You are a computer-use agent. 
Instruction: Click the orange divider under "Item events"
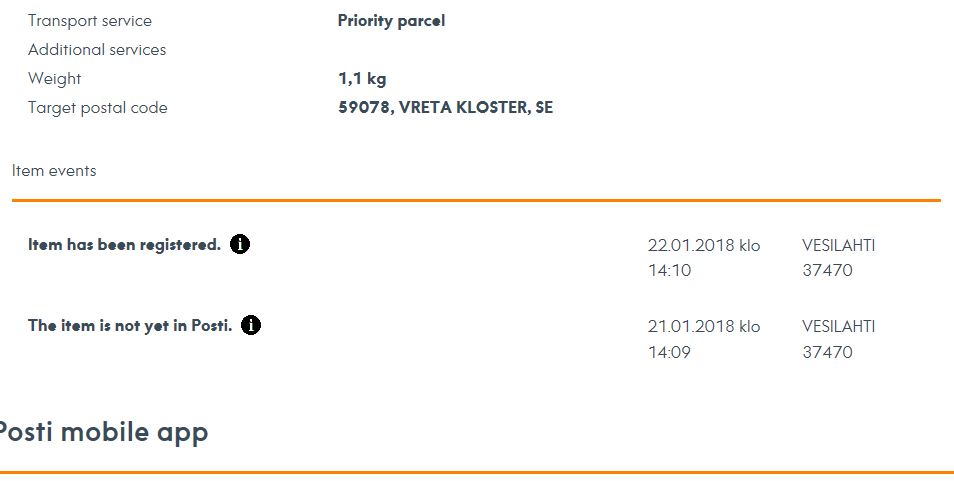476,201
